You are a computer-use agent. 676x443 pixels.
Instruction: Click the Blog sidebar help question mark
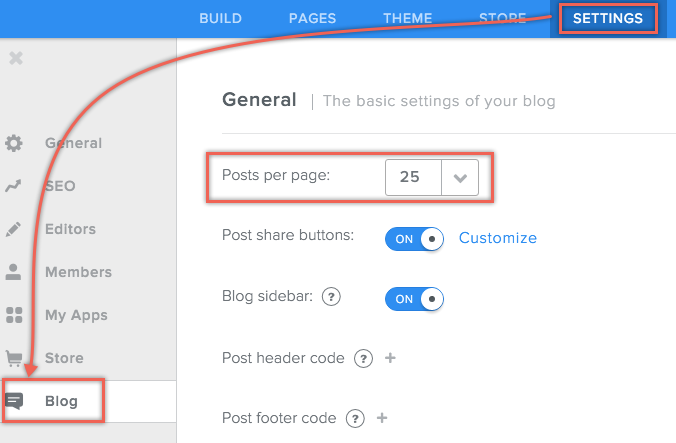click(x=332, y=297)
